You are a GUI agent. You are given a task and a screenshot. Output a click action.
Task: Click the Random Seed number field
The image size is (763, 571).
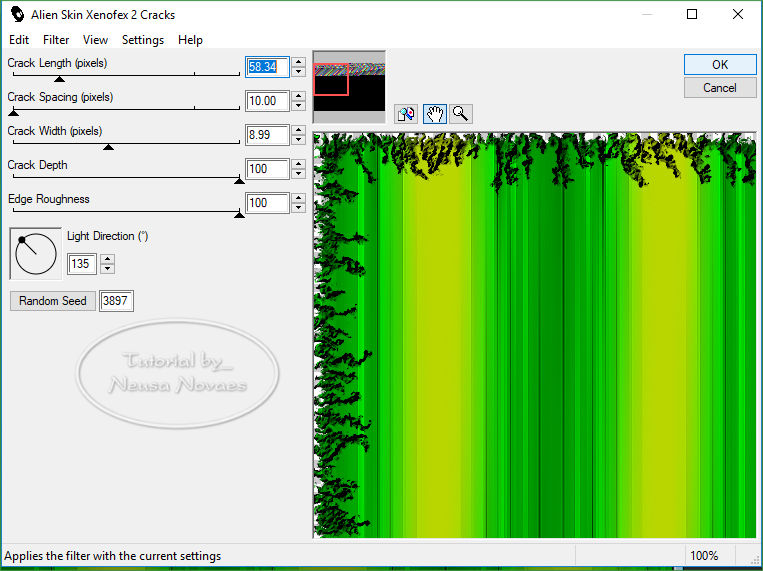point(116,301)
